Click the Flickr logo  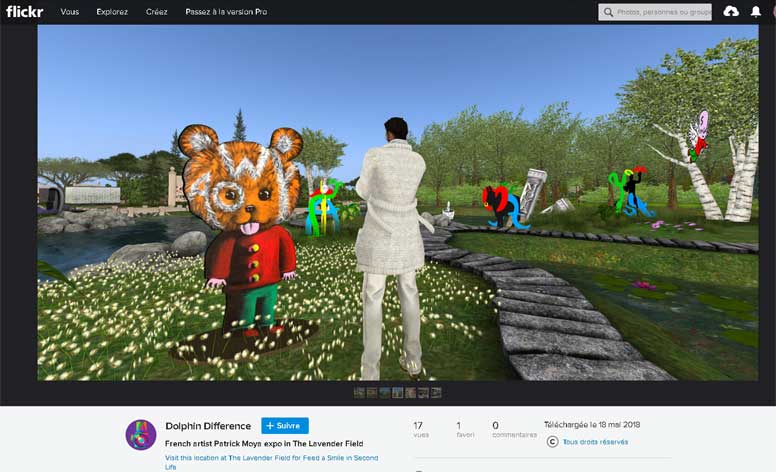(24, 12)
